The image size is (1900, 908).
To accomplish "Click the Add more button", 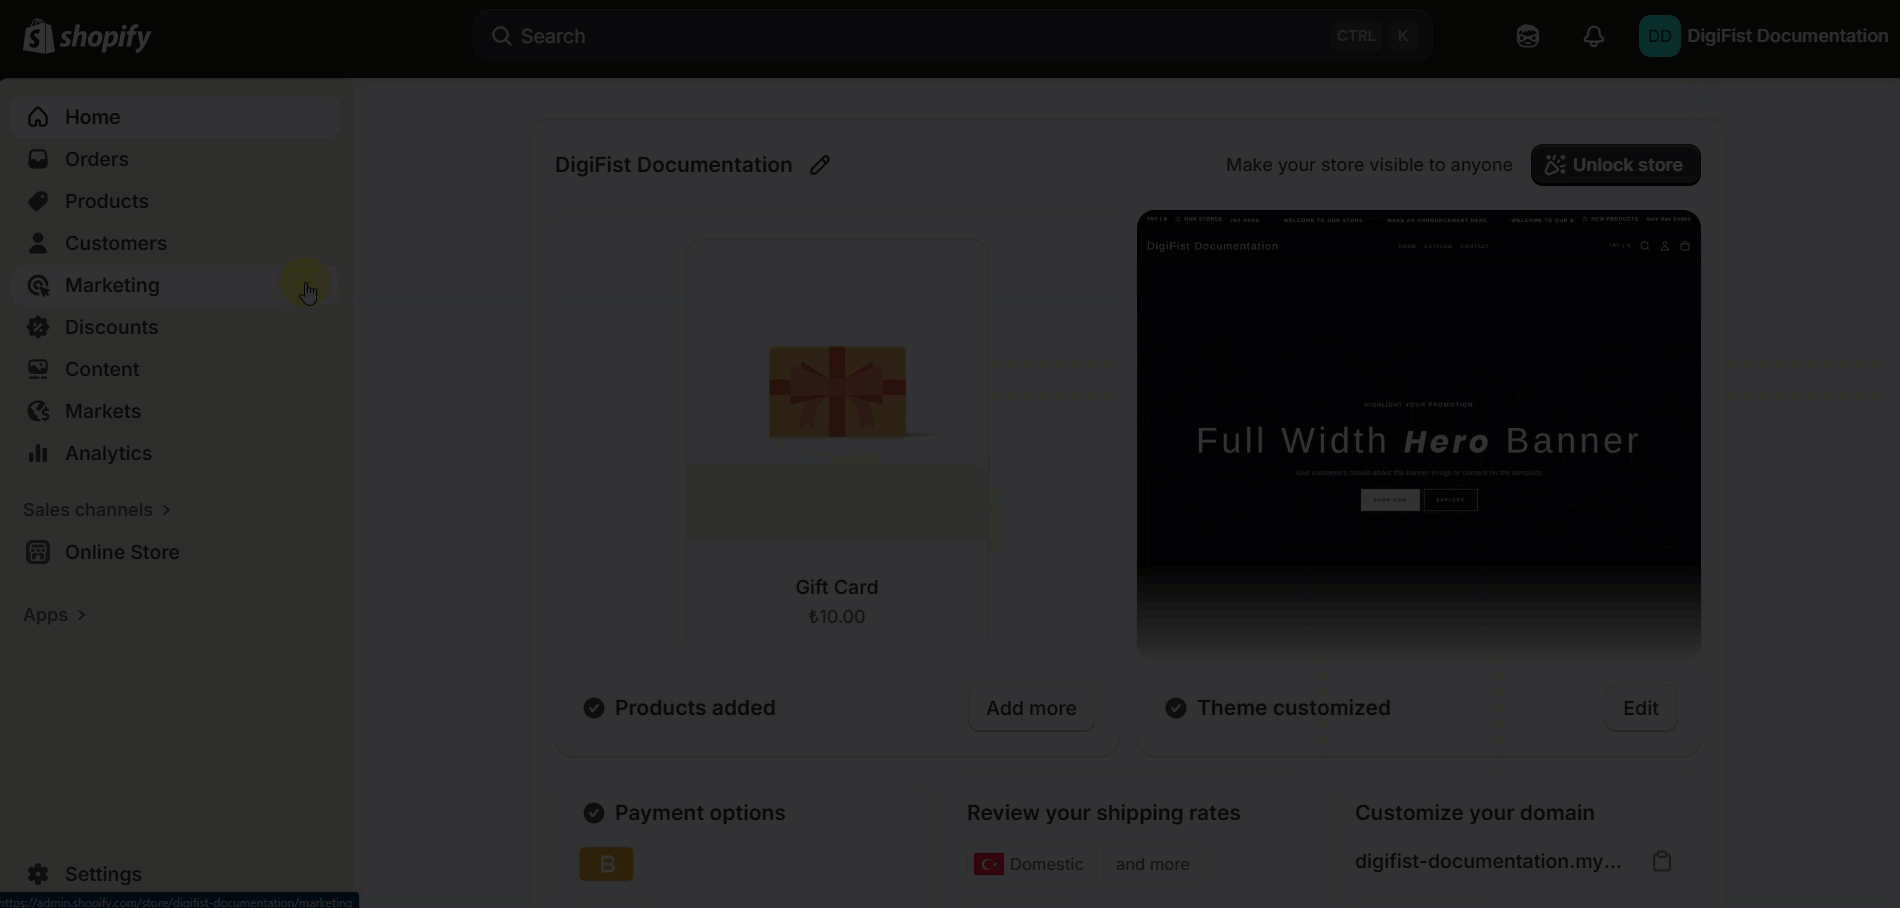I will 1031,708.
